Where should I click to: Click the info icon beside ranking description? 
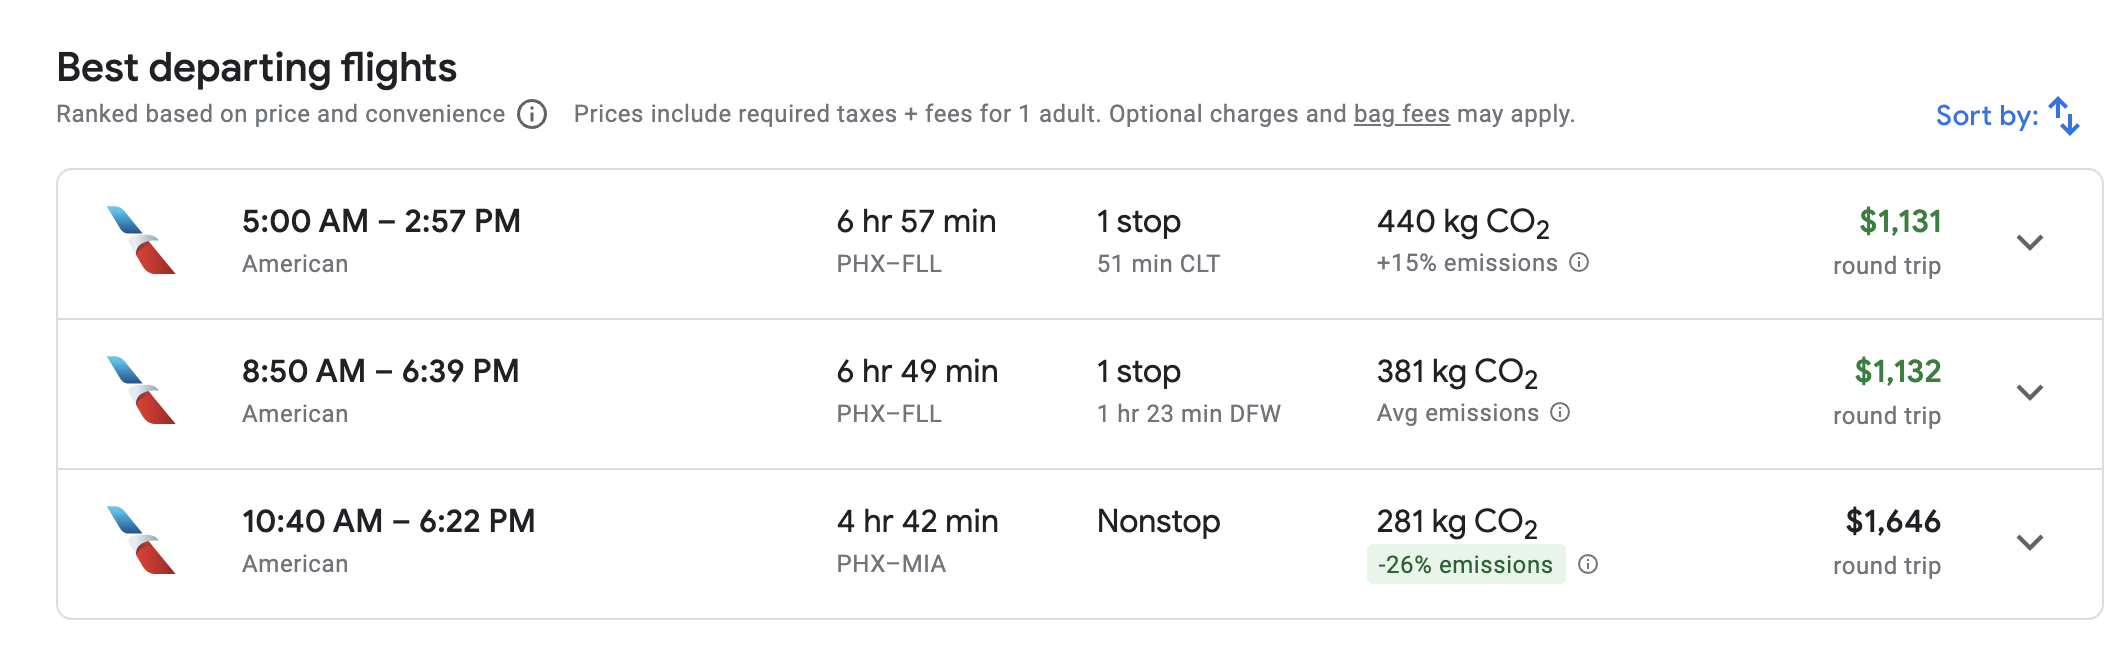point(532,115)
